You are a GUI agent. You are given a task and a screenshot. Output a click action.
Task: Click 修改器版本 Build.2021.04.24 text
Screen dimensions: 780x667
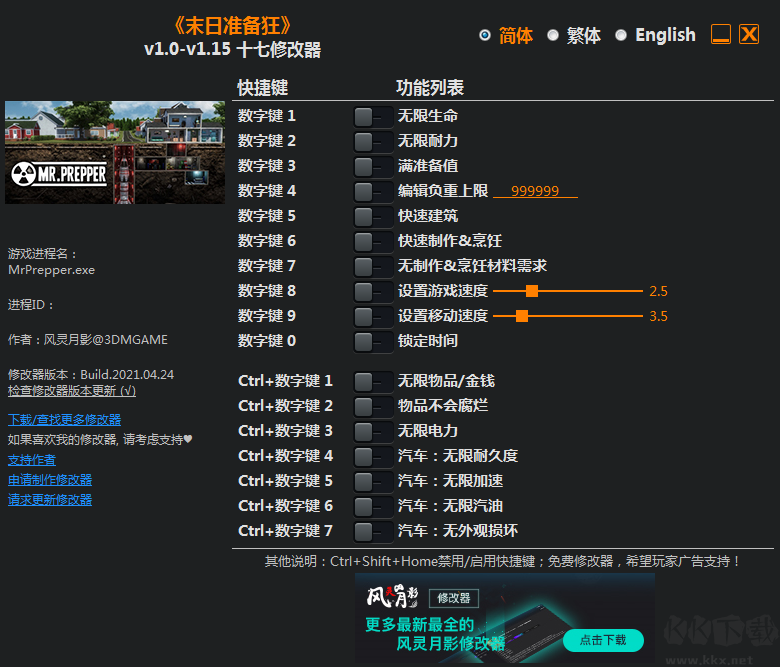pos(91,375)
